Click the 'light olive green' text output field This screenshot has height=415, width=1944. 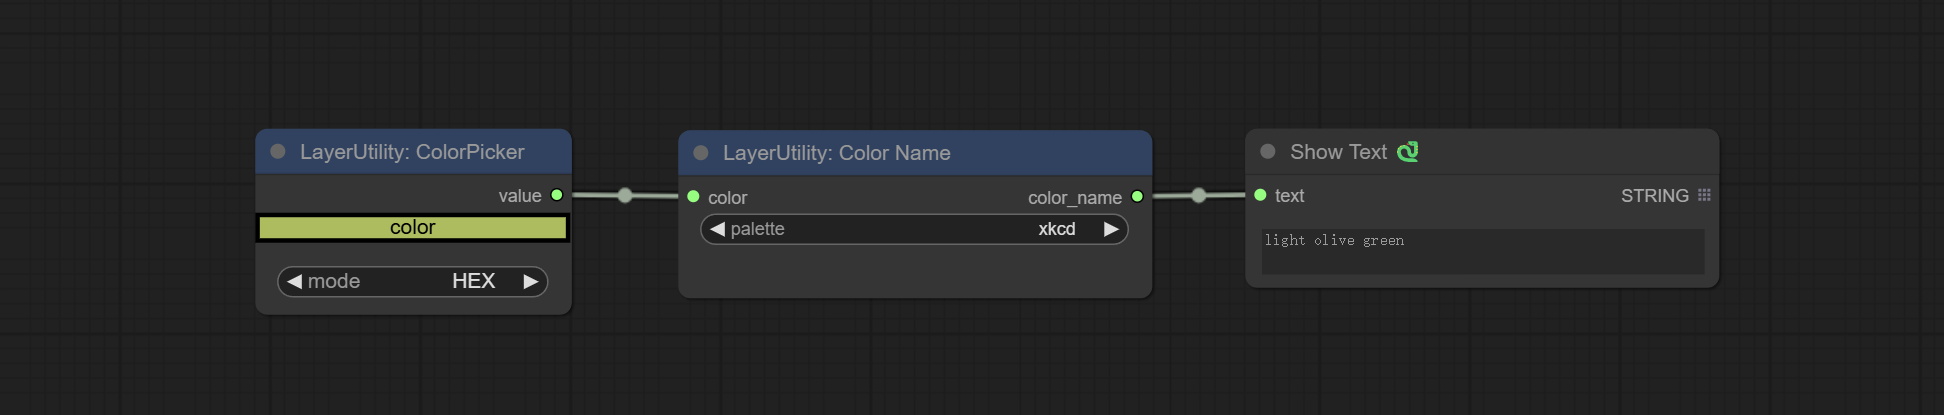tap(1482, 251)
